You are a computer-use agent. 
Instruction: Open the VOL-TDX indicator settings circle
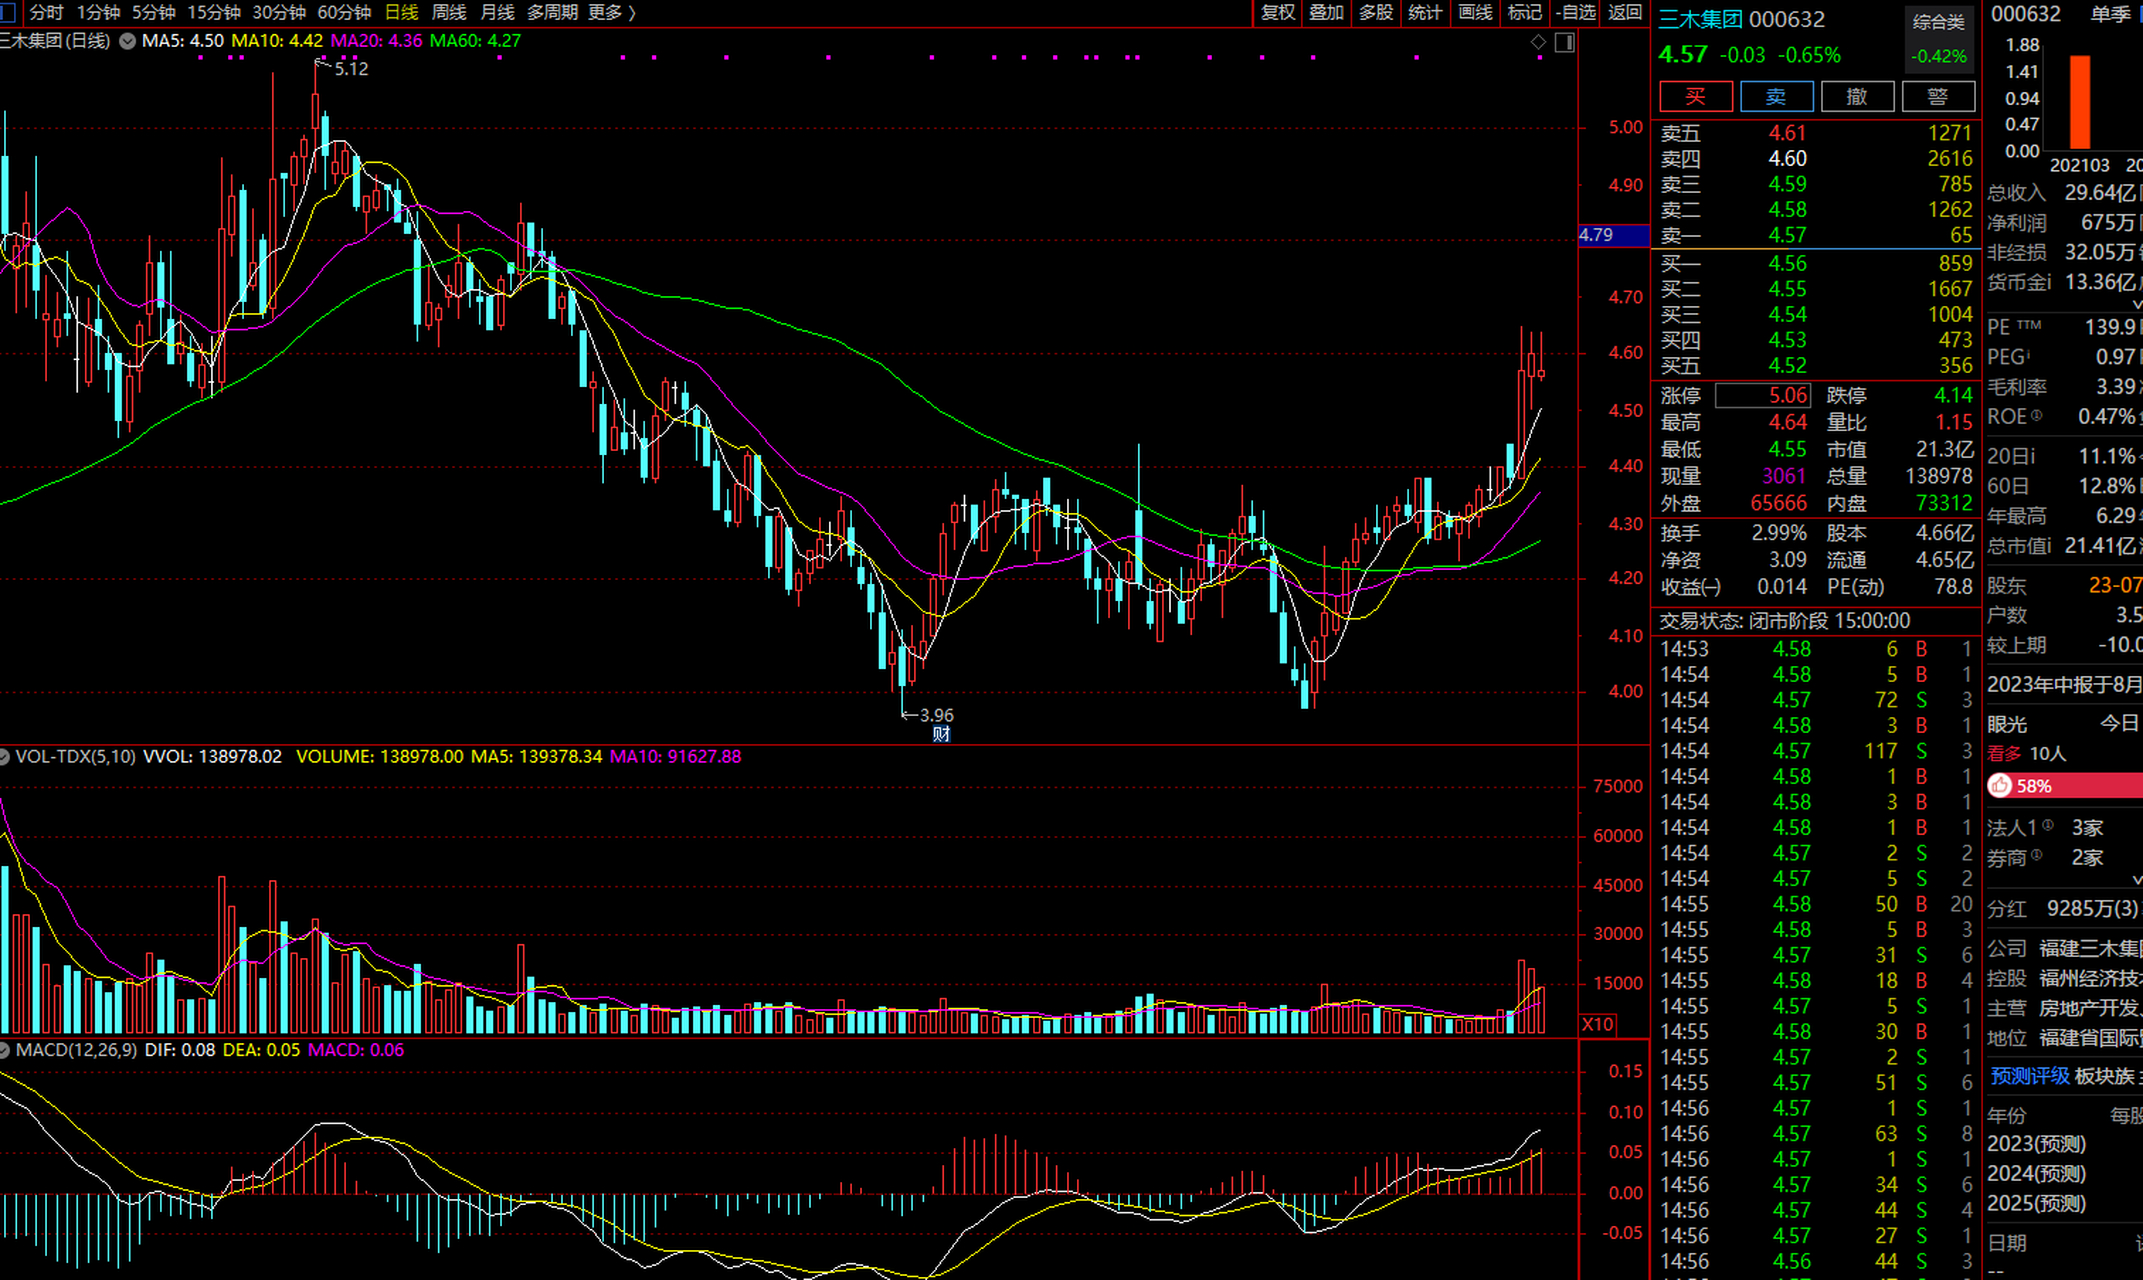point(5,757)
